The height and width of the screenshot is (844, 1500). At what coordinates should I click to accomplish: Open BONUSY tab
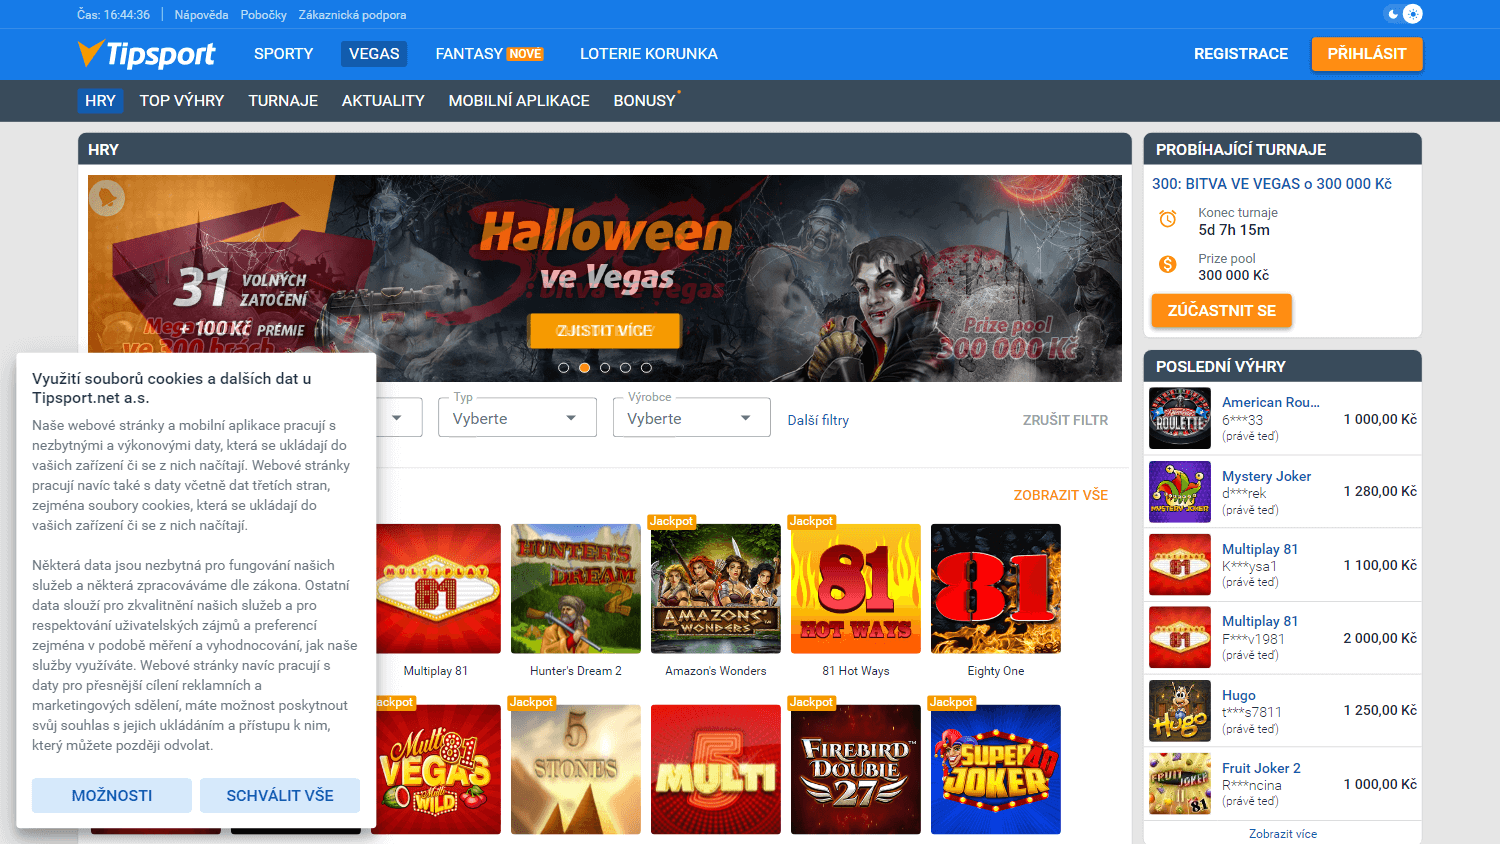[x=645, y=101]
